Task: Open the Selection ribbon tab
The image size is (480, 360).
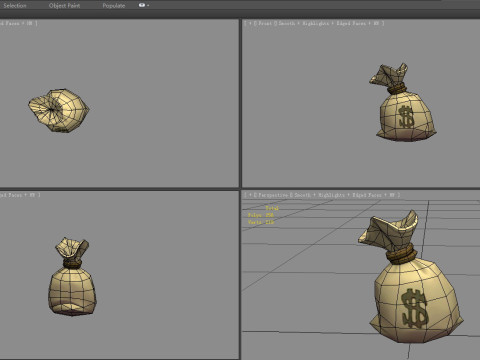Action: 15,6
